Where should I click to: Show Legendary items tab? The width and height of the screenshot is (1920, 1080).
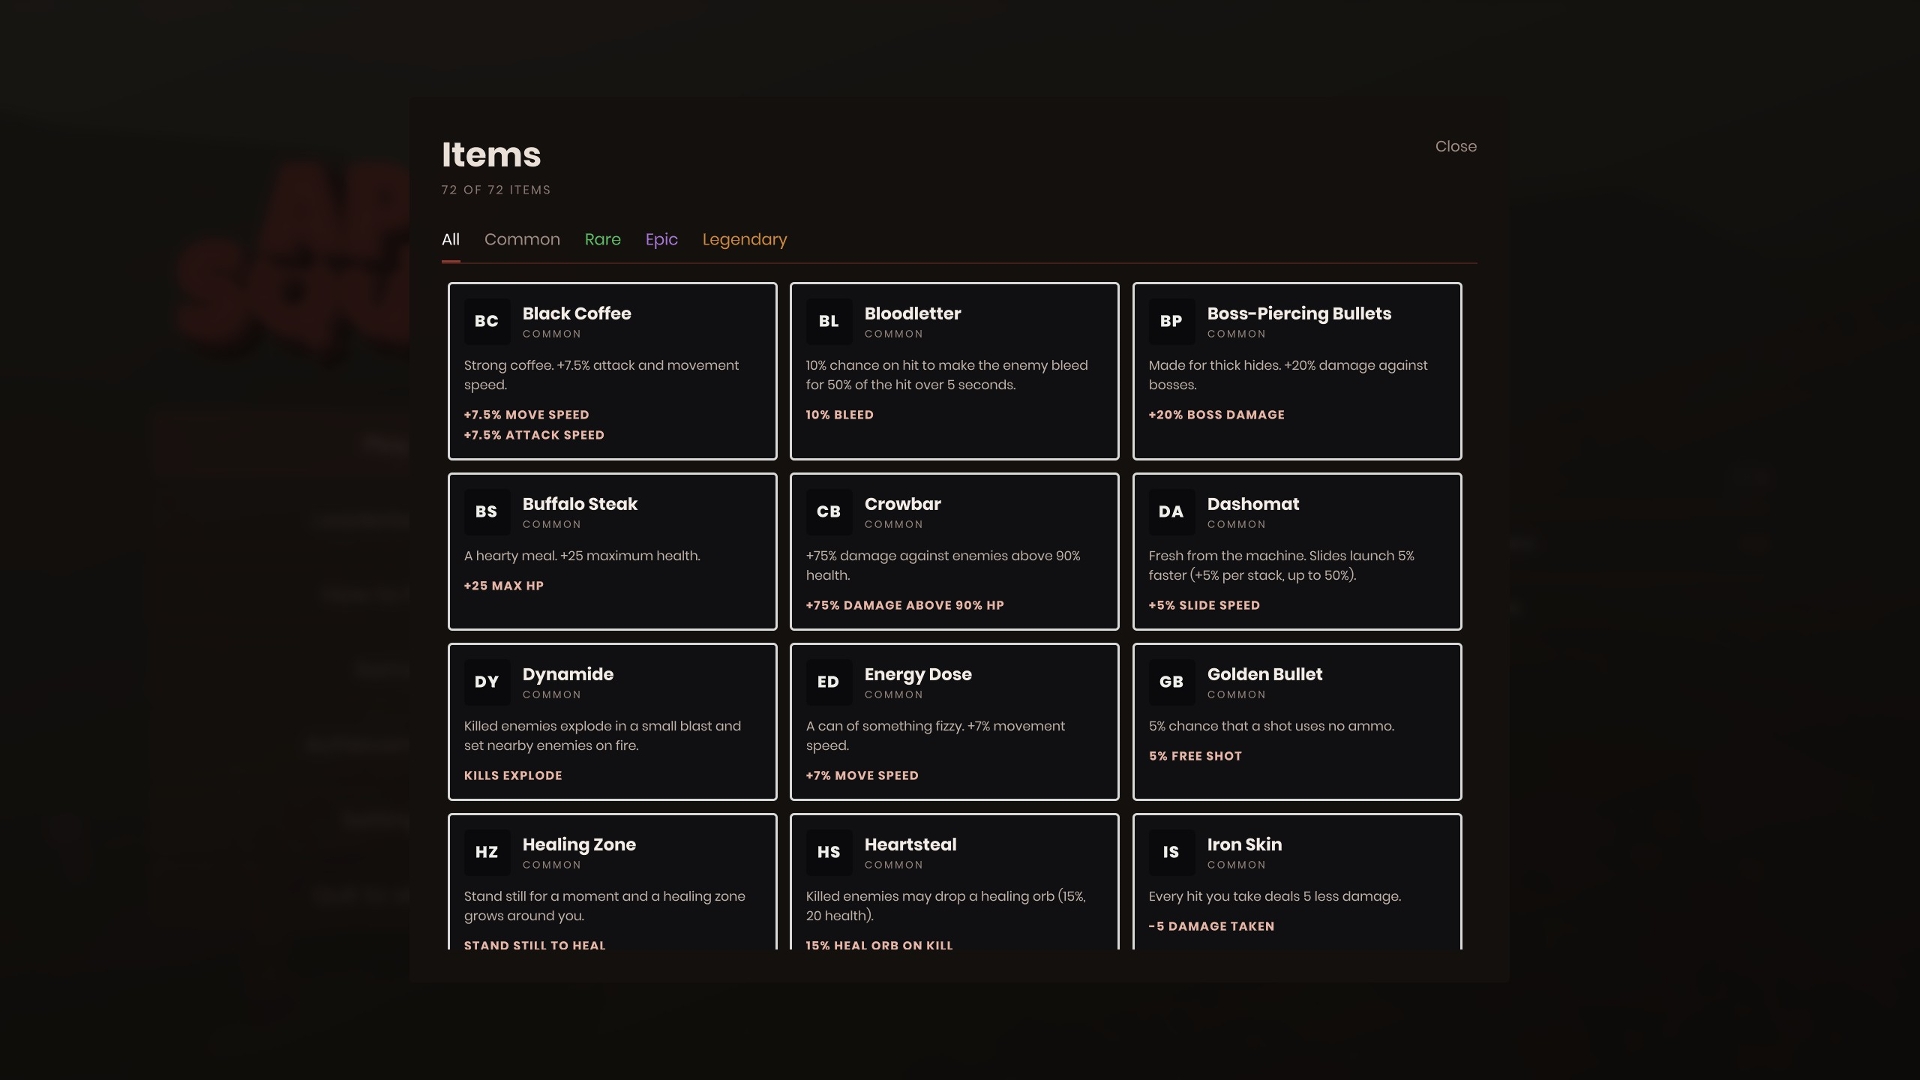(745, 239)
